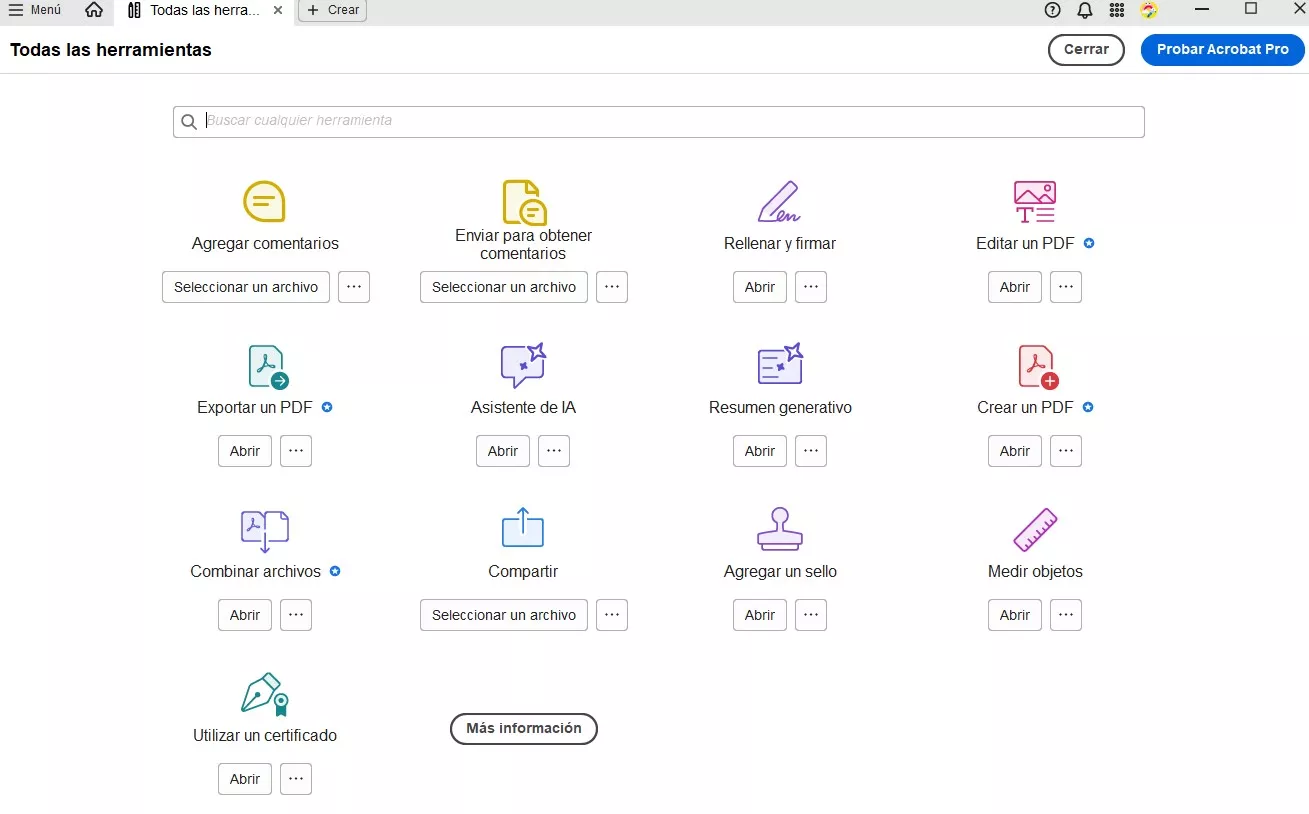Click the Rellenar y firmar pen icon
Viewport: 1309px width, 814px height.
779,201
